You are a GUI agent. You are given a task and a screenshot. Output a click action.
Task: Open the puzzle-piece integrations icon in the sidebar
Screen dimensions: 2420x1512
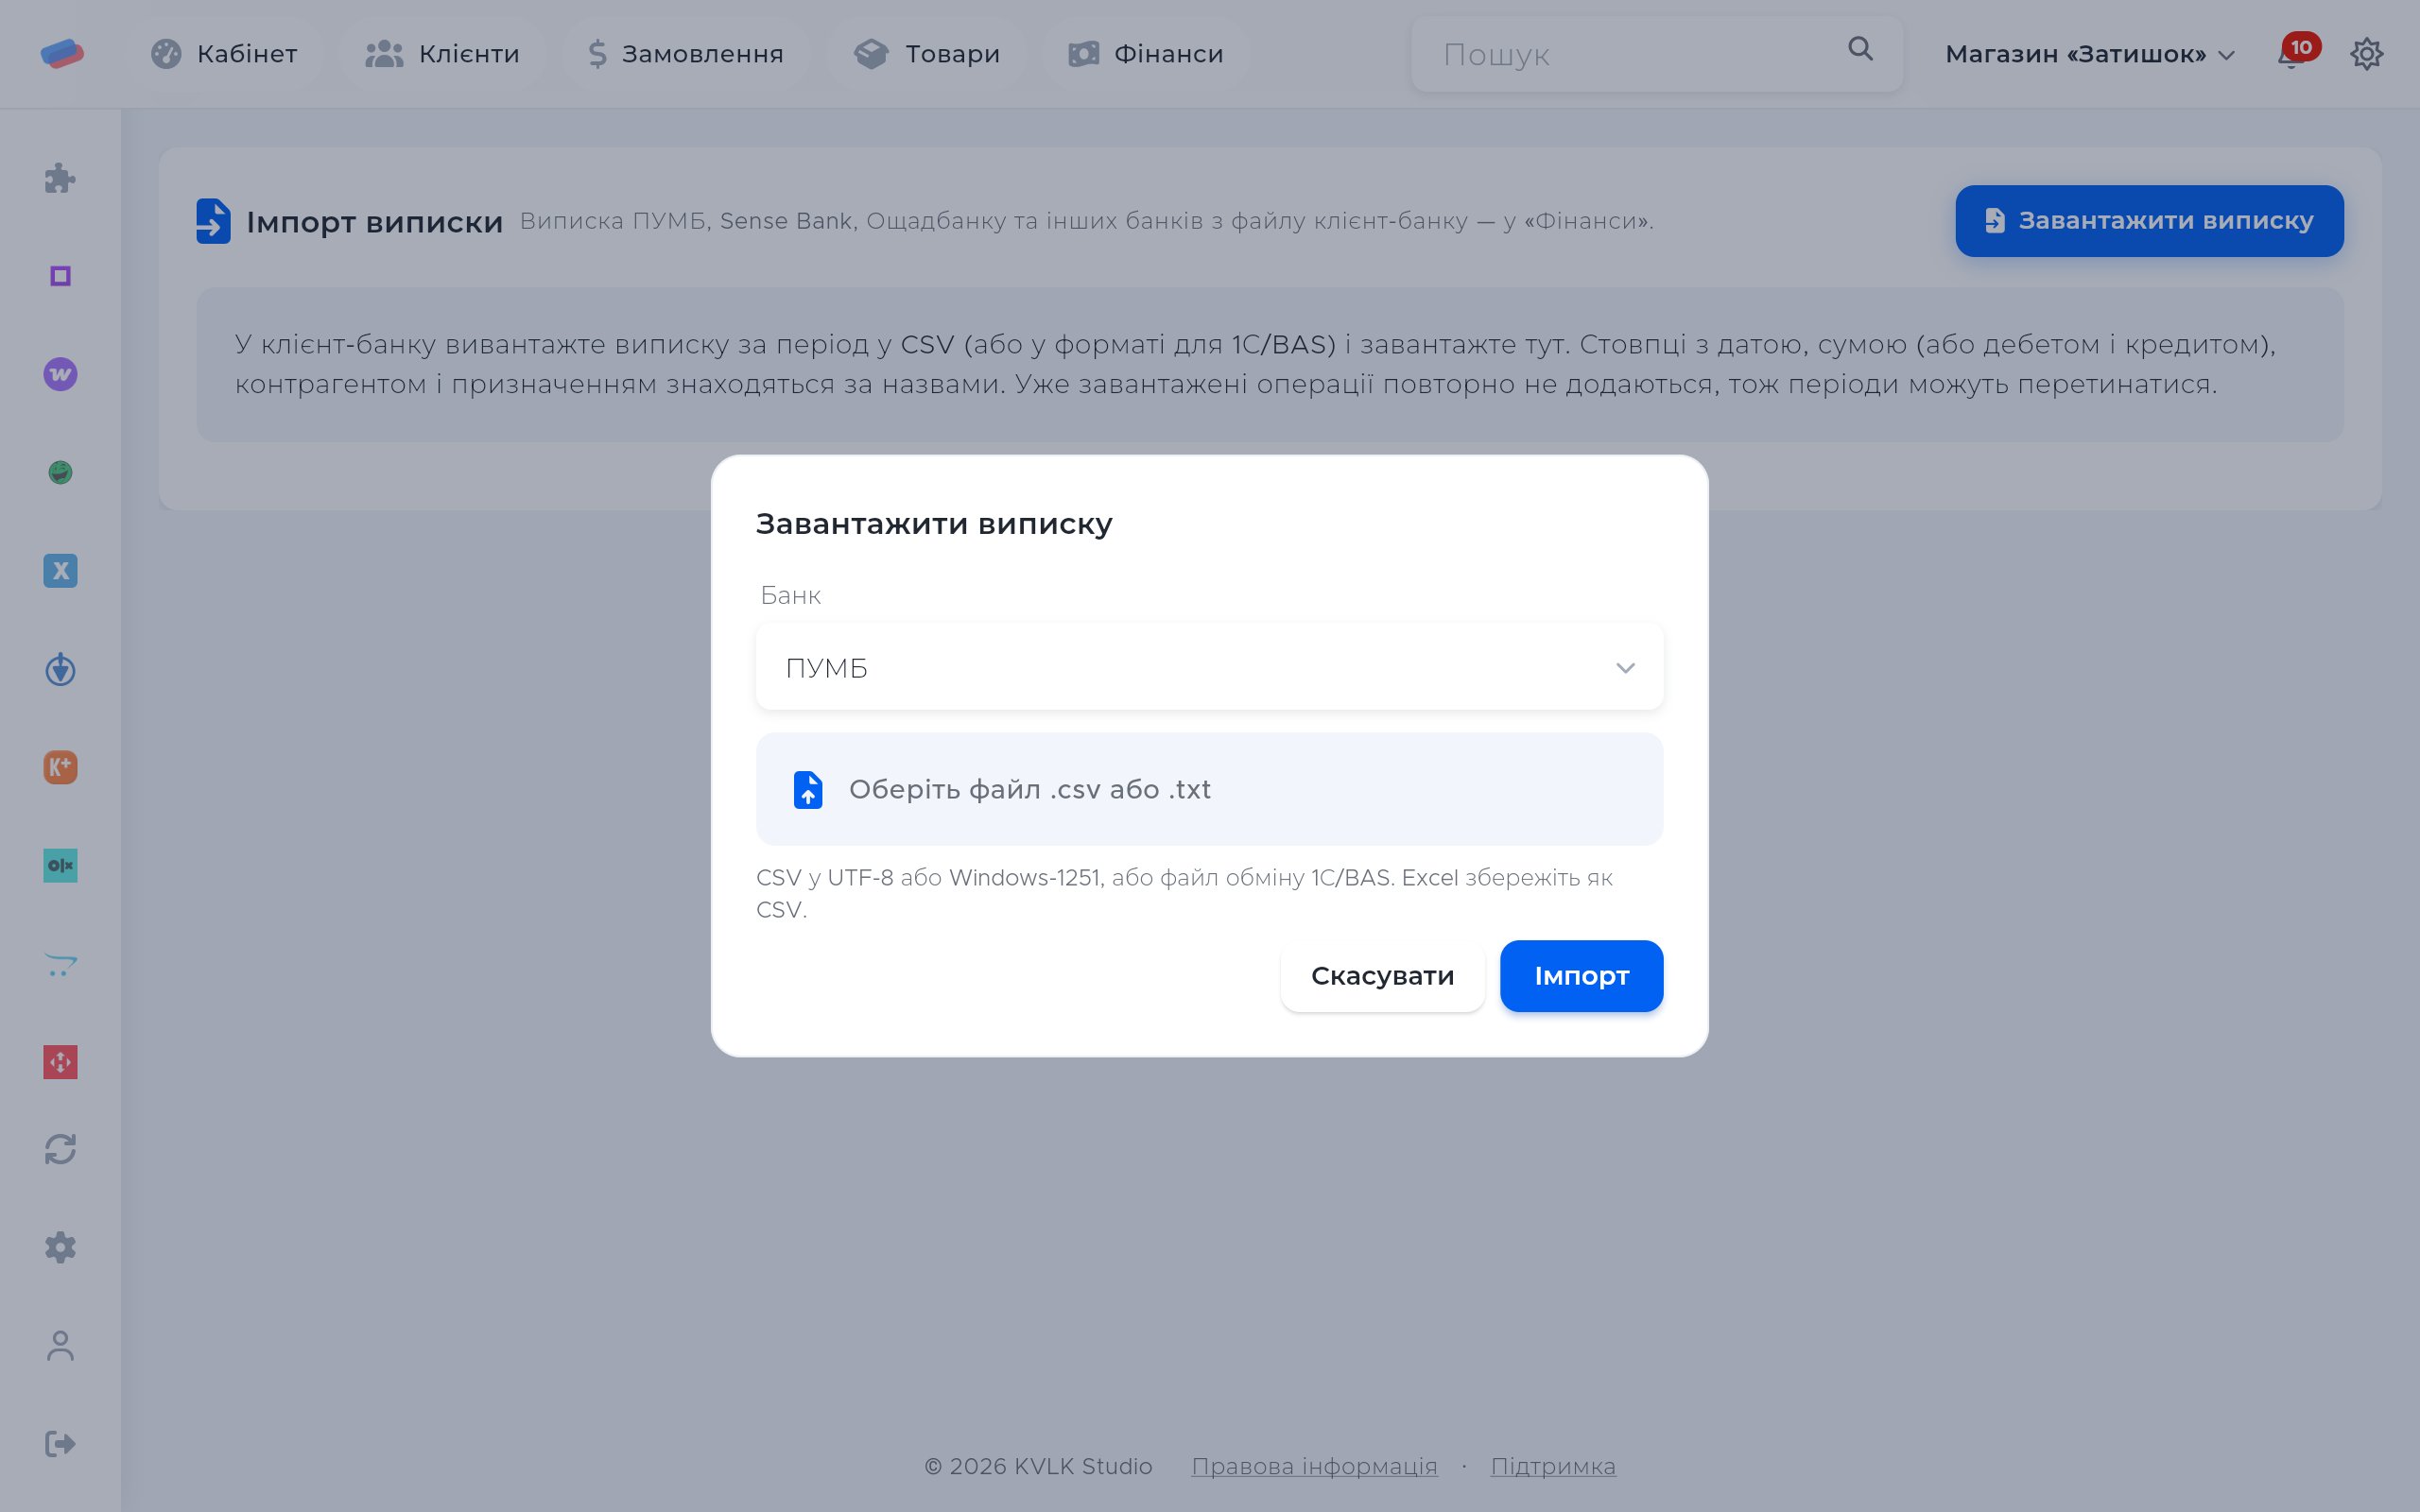pyautogui.click(x=60, y=178)
